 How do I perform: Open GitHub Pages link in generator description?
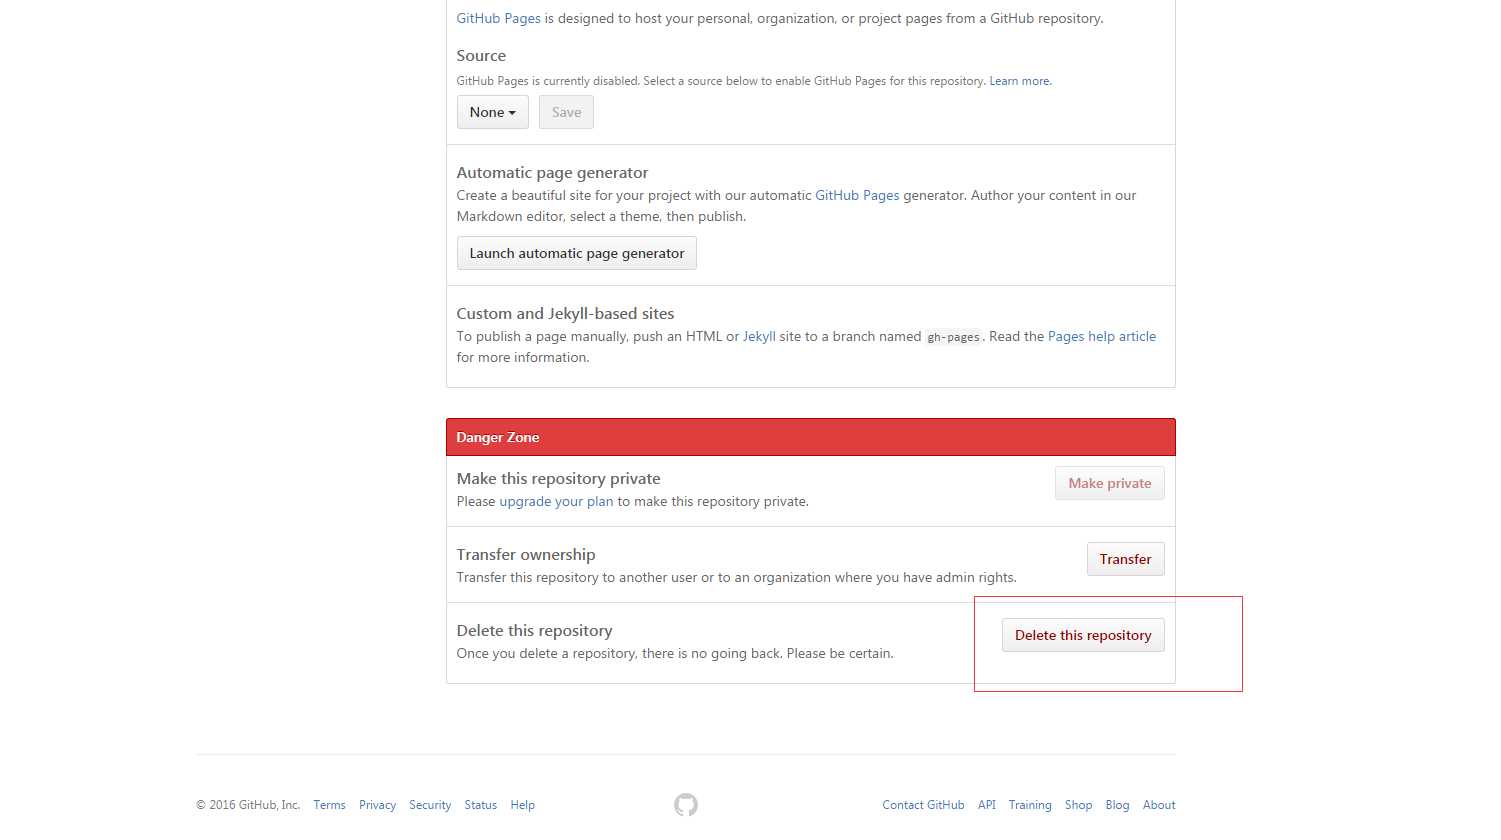point(857,196)
